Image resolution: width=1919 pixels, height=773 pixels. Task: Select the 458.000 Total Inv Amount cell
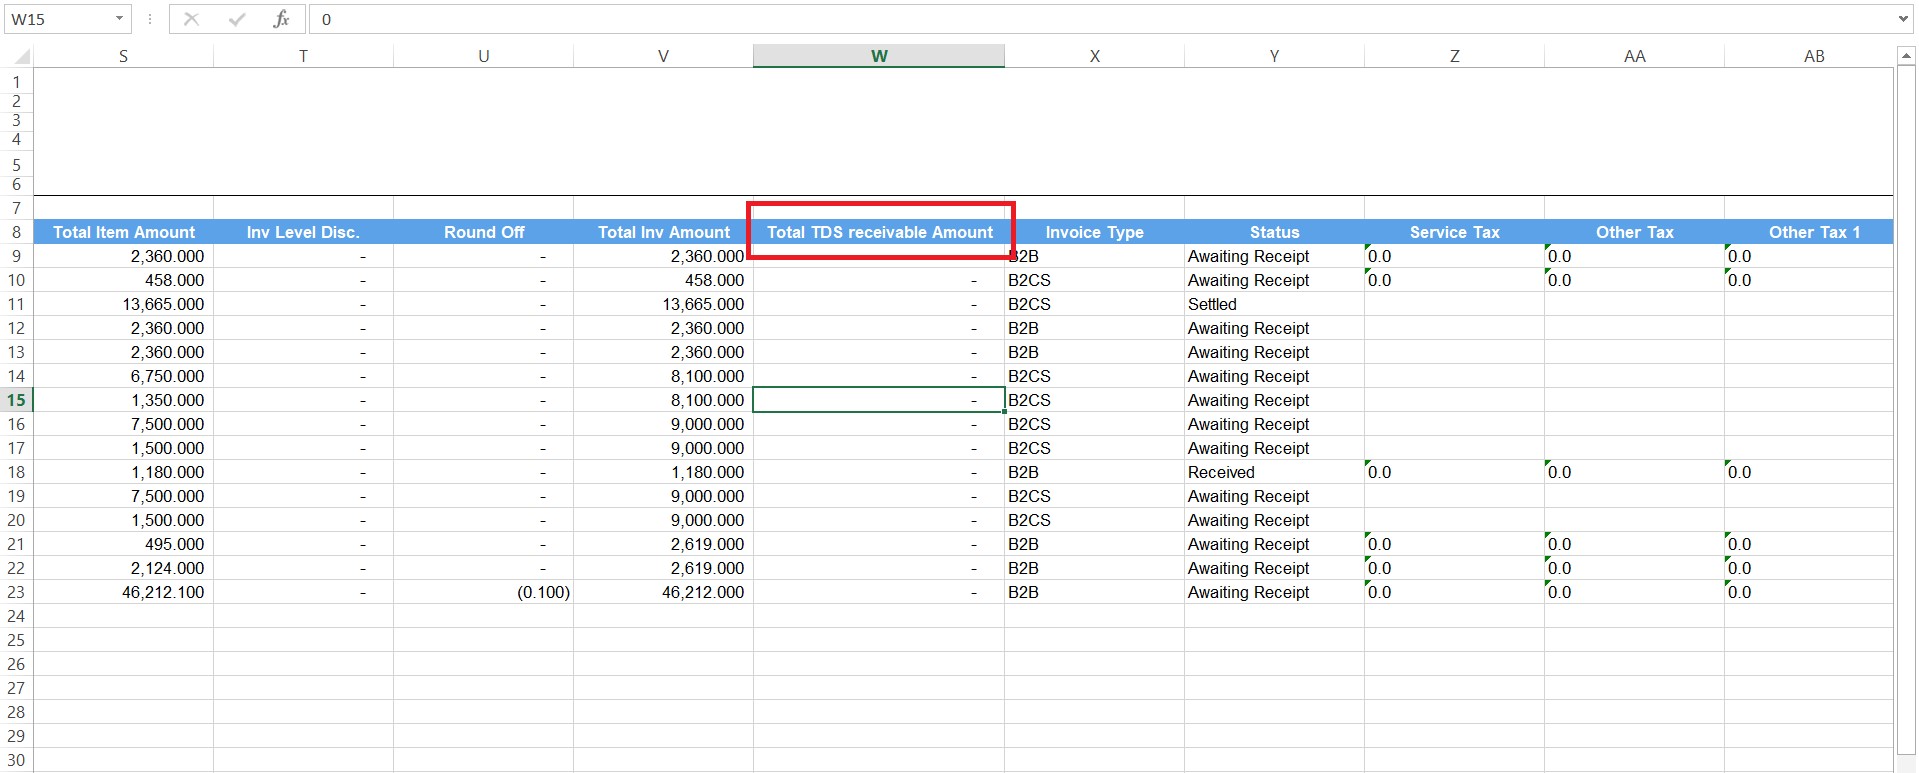tap(663, 280)
